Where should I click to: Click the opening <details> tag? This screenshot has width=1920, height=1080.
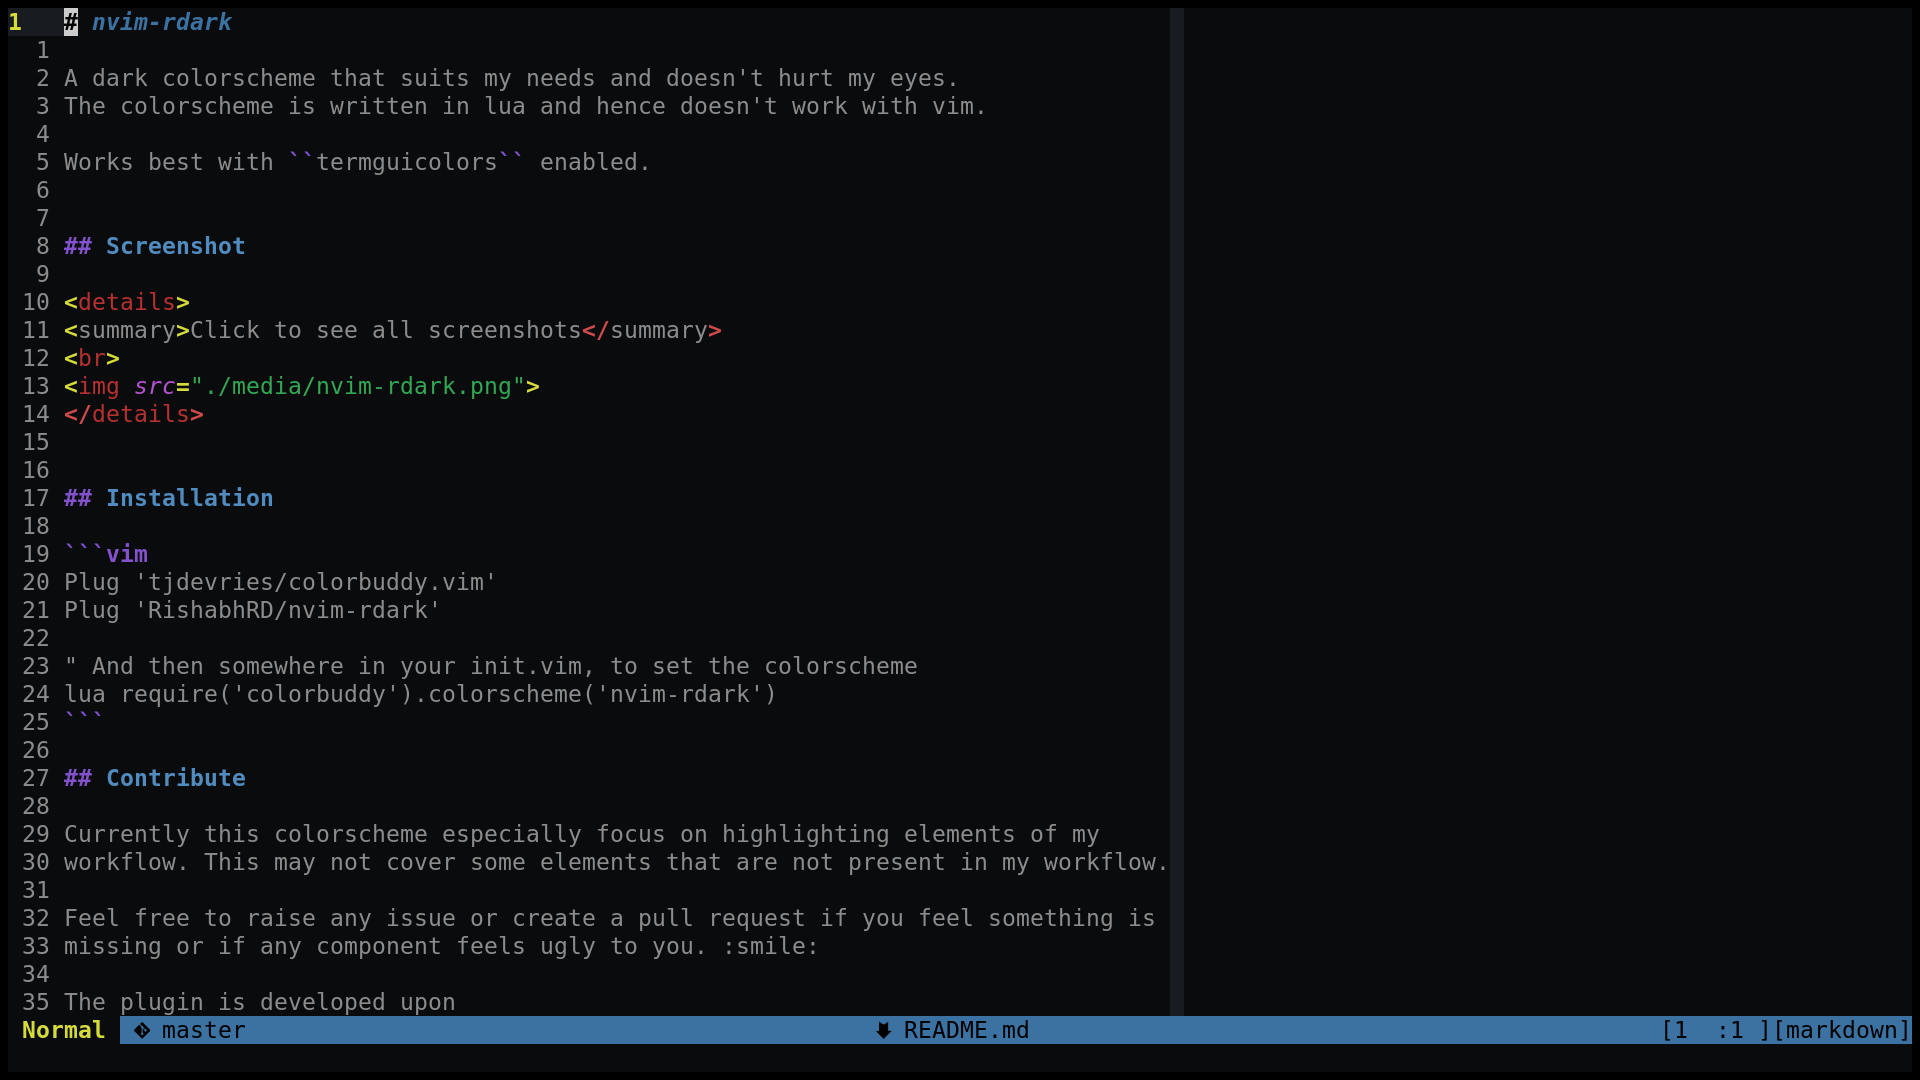126,302
